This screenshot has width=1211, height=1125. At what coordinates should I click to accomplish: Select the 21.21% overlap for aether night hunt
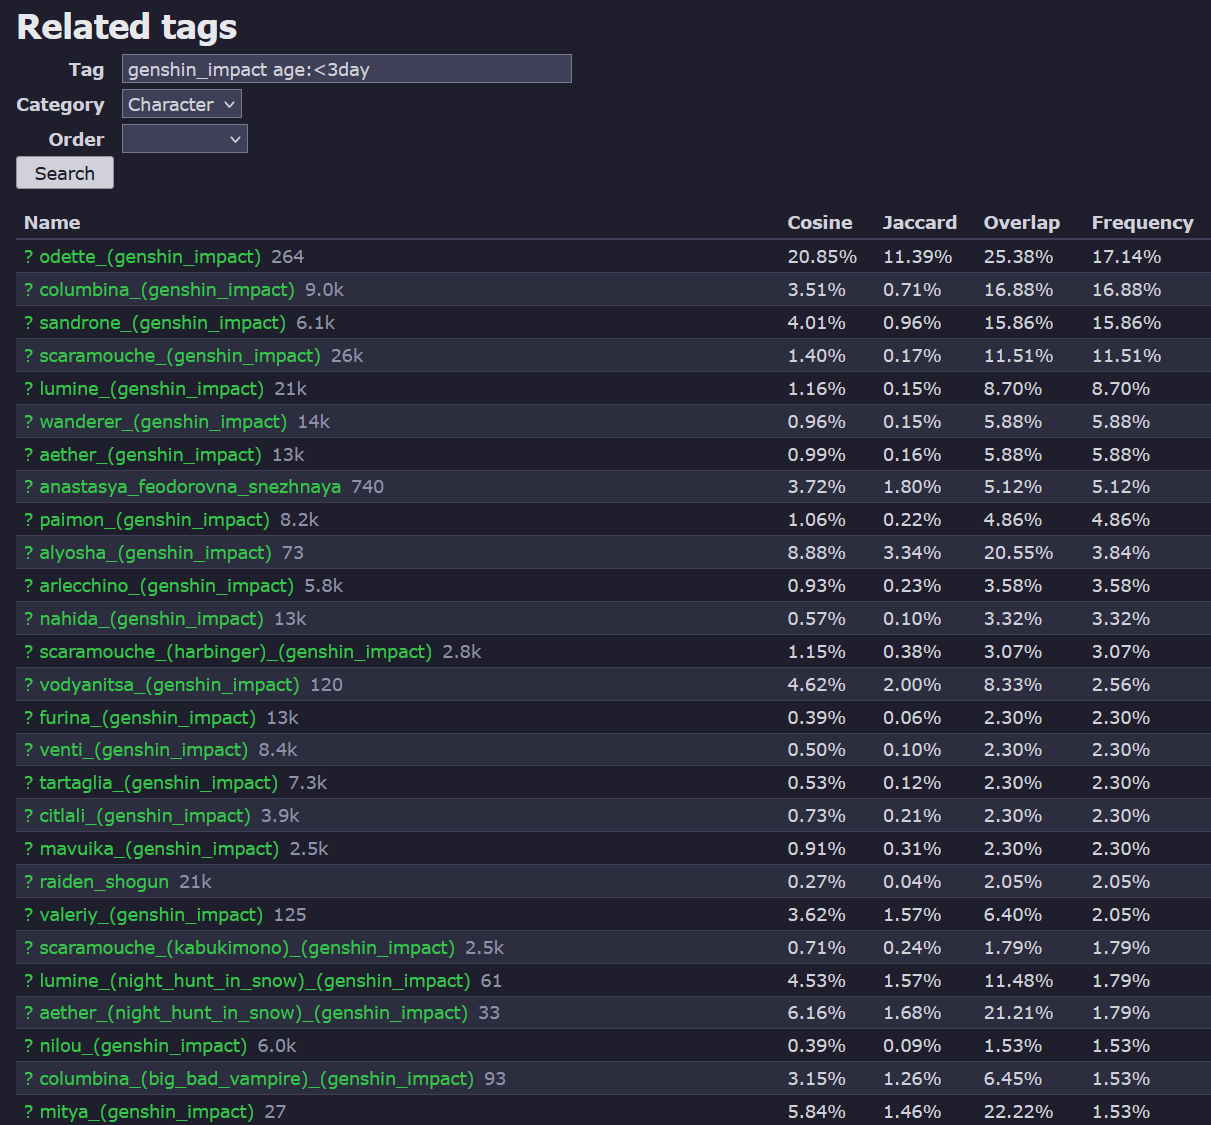pos(1019,1013)
